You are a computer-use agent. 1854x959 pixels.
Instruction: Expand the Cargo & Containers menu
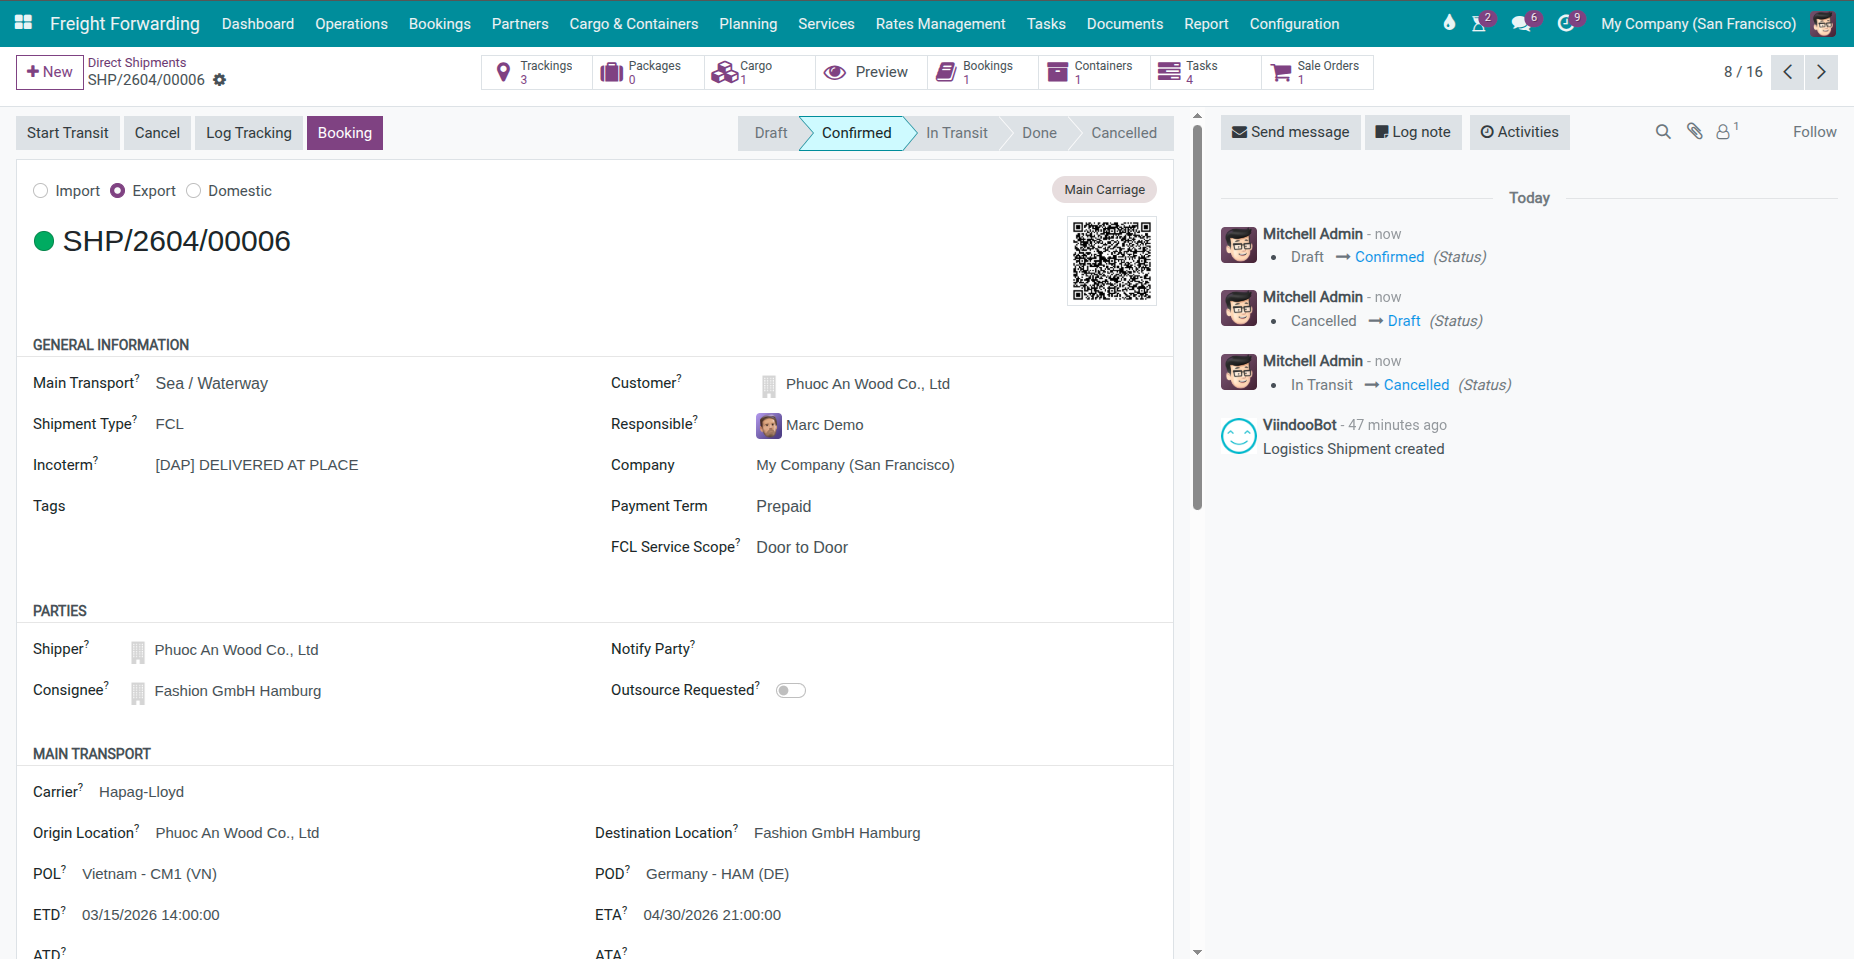click(x=633, y=23)
